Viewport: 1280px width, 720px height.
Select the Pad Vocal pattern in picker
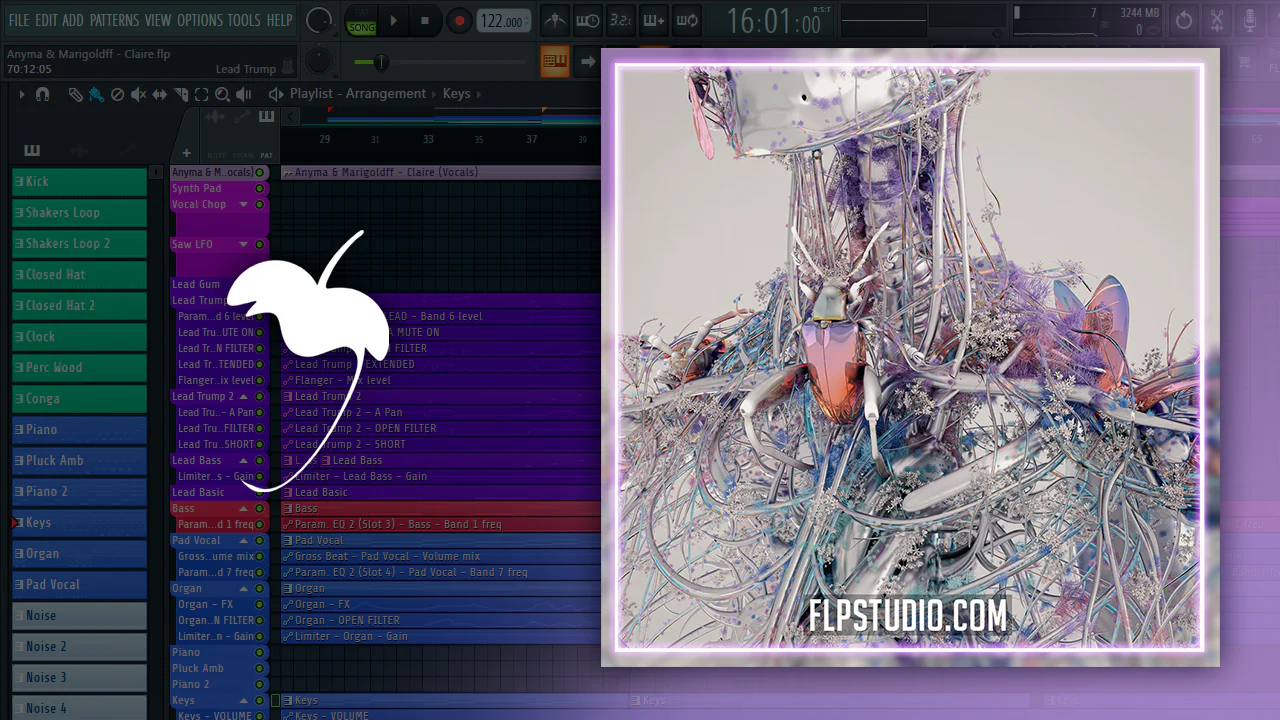point(79,585)
